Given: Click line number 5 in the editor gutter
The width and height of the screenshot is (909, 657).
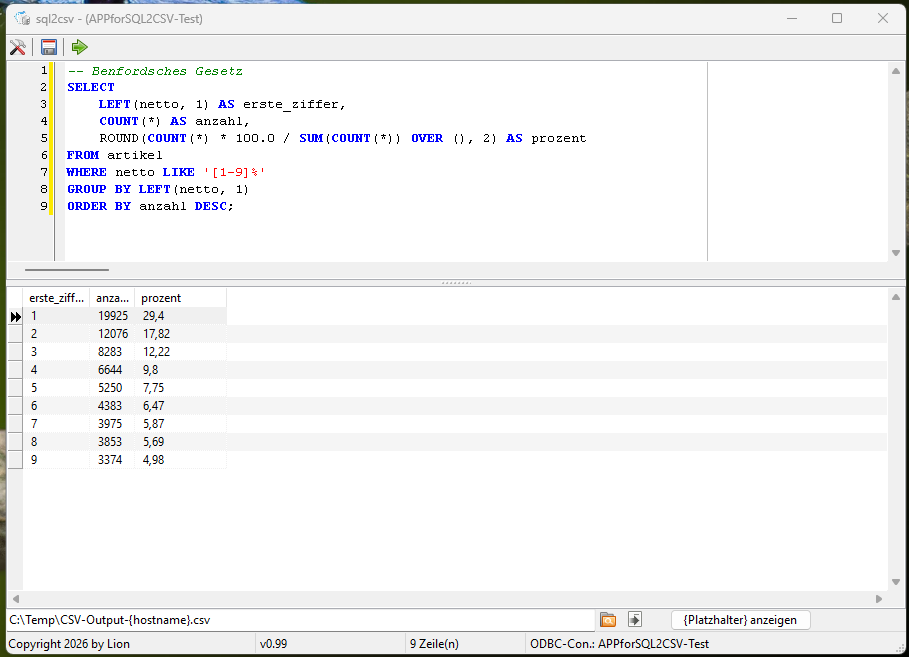Looking at the screenshot, I should (43, 138).
